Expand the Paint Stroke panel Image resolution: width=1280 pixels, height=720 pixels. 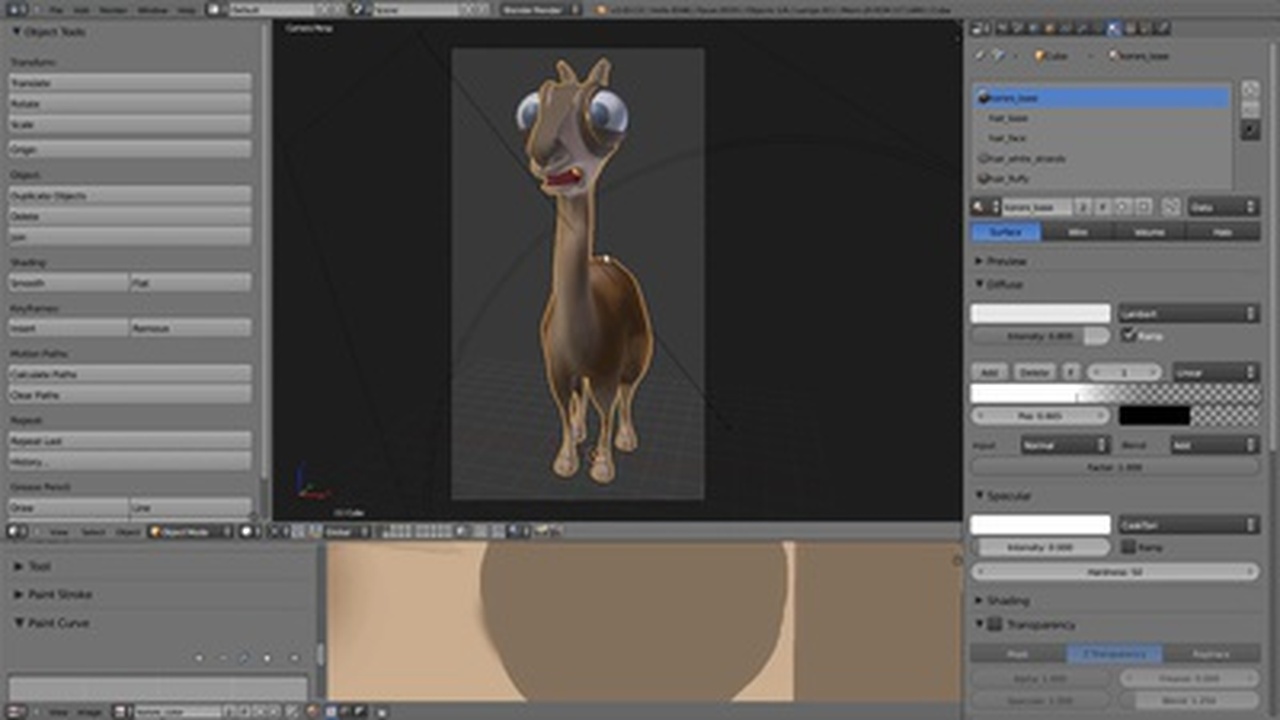[60, 594]
